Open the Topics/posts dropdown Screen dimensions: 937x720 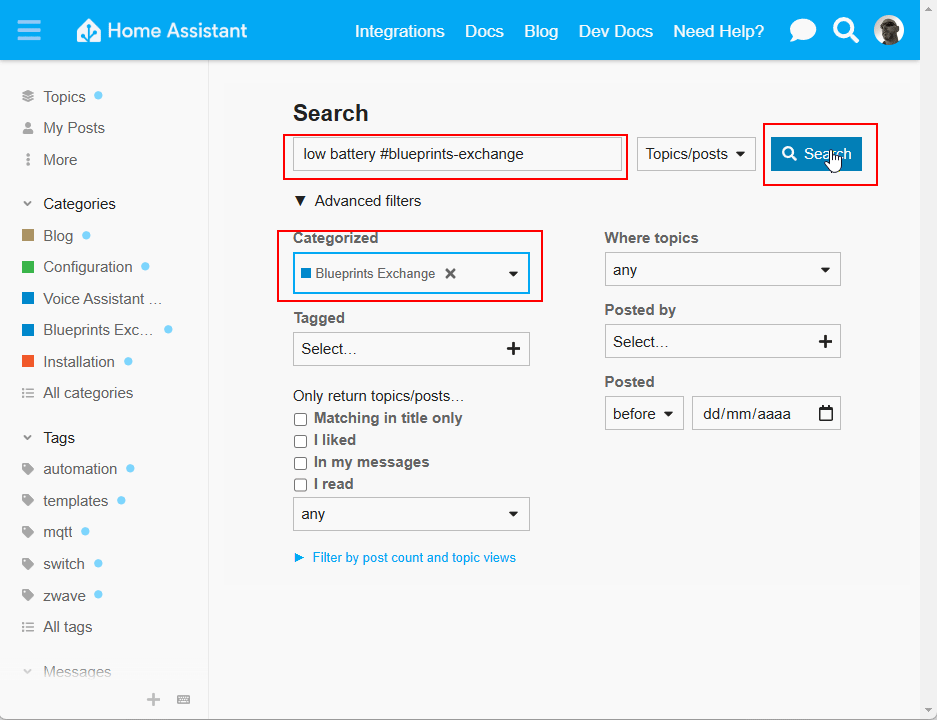696,154
